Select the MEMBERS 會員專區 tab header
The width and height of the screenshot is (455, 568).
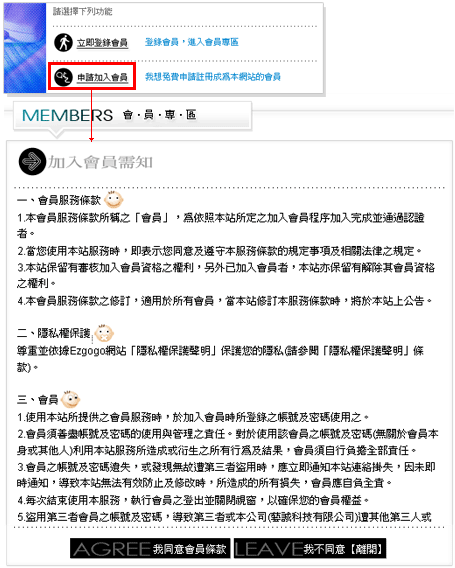coord(132,116)
